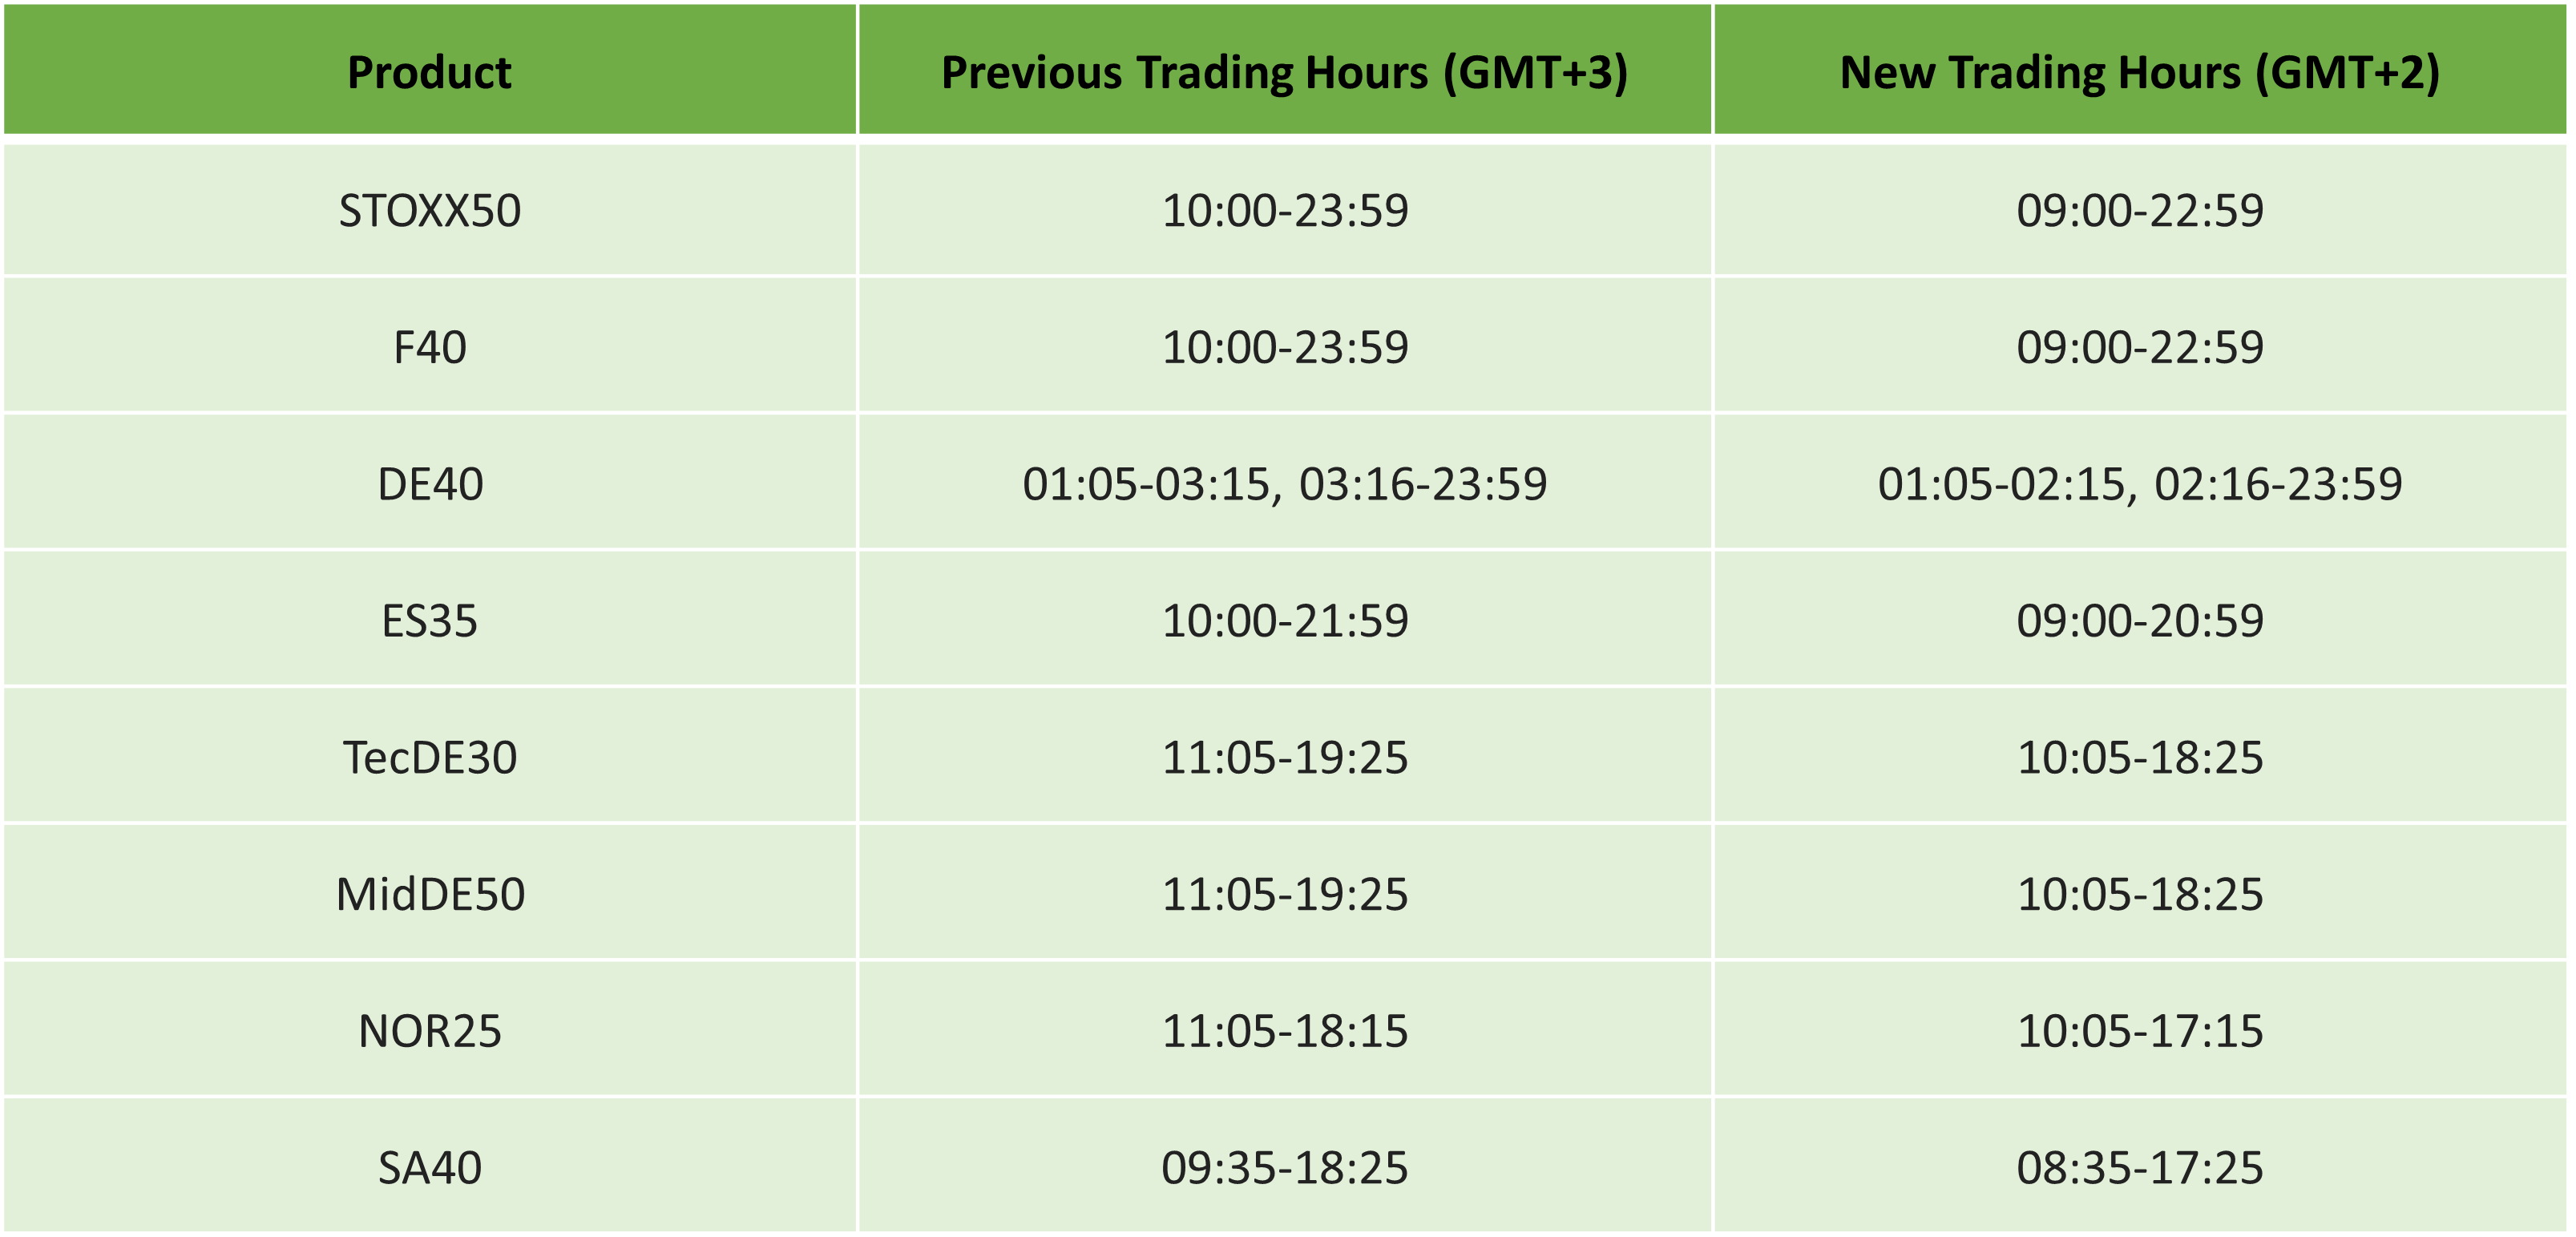The width and height of the screenshot is (2576, 1237).
Task: Click the ES35 product cell
Action: click(x=429, y=621)
